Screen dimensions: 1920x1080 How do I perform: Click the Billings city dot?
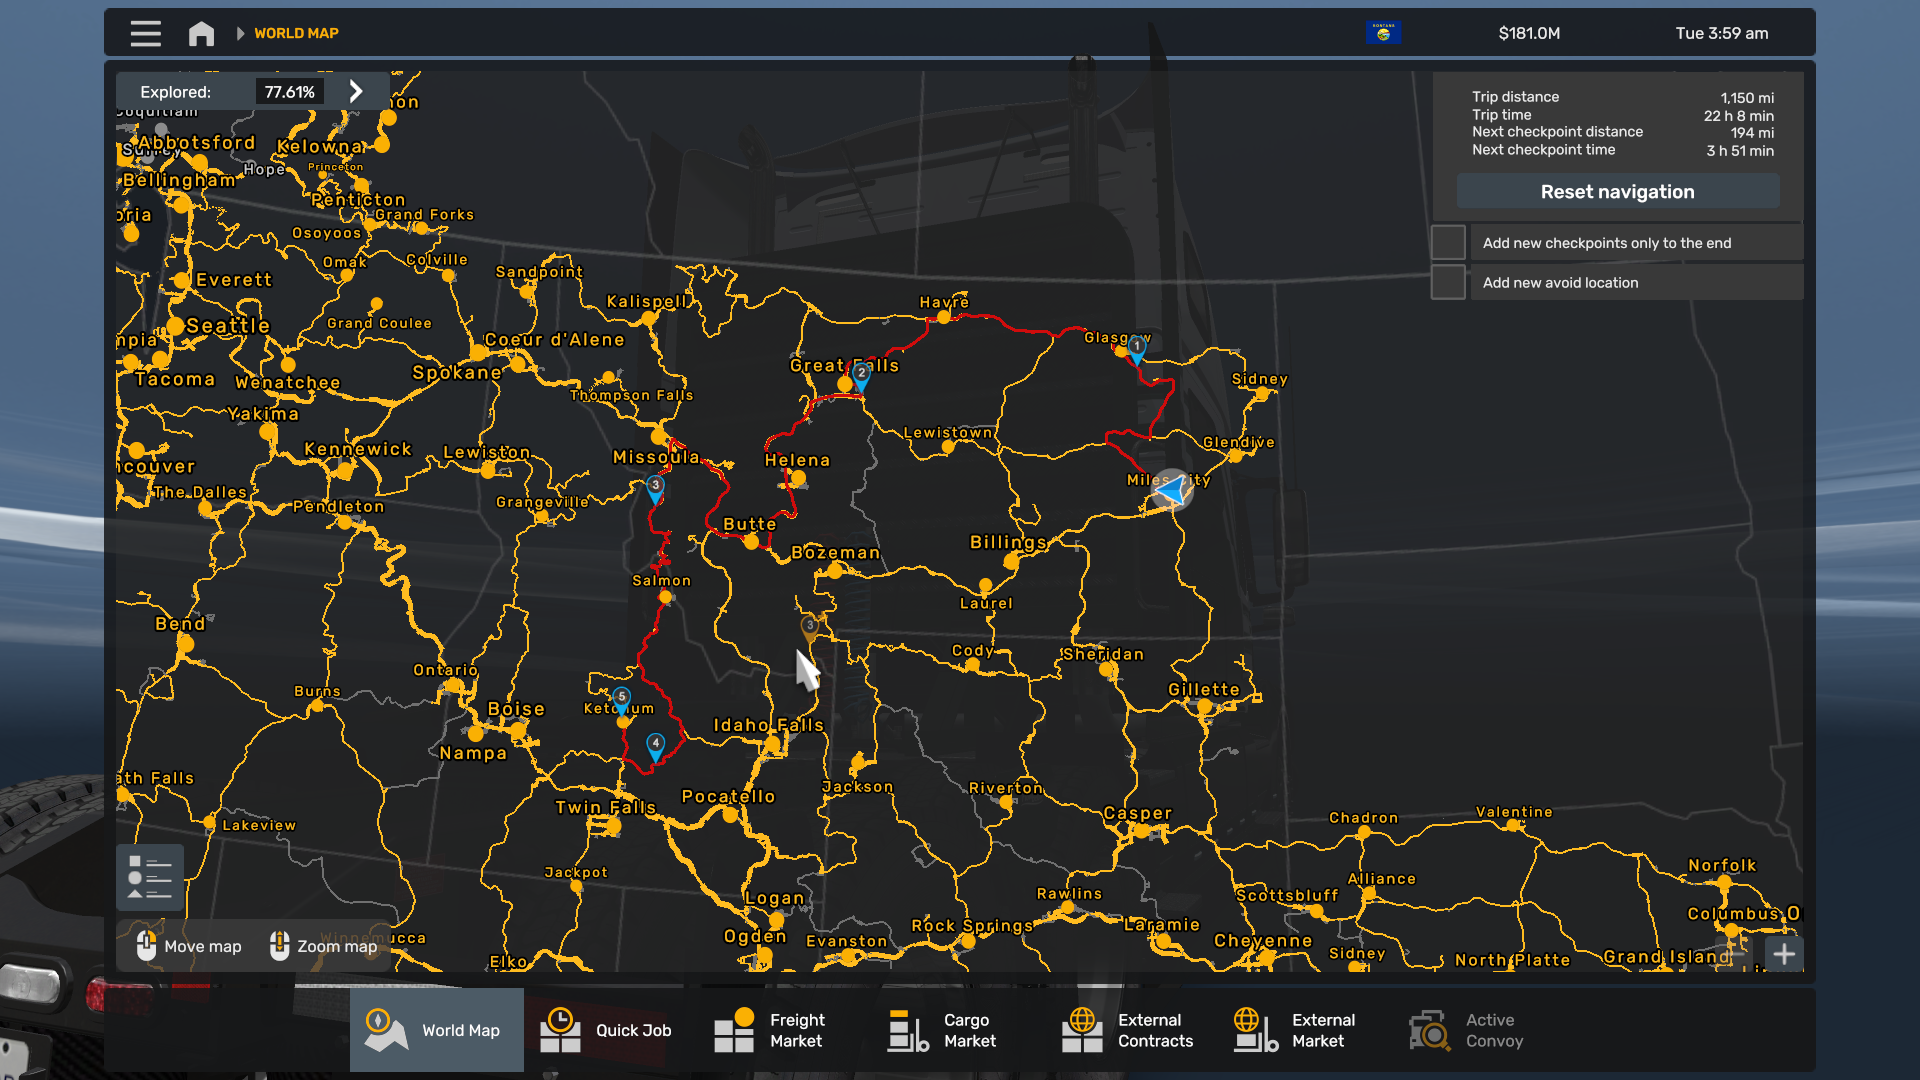pos(1011,562)
